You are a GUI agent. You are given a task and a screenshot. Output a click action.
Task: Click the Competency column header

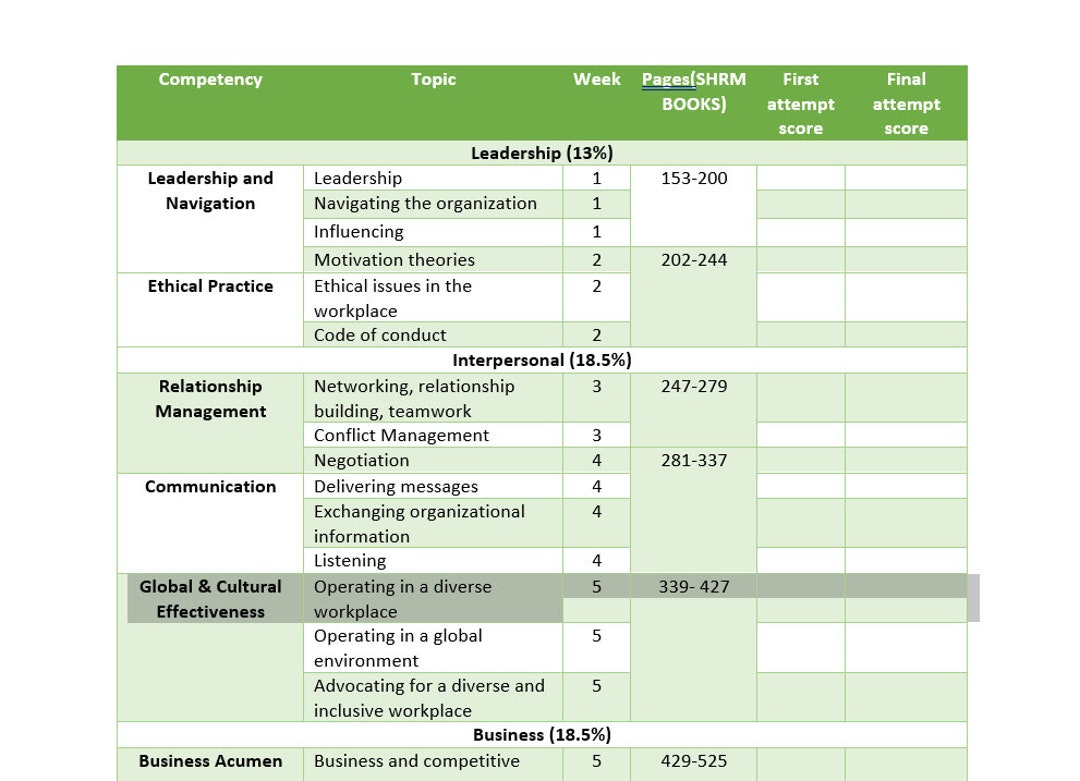[x=209, y=79]
